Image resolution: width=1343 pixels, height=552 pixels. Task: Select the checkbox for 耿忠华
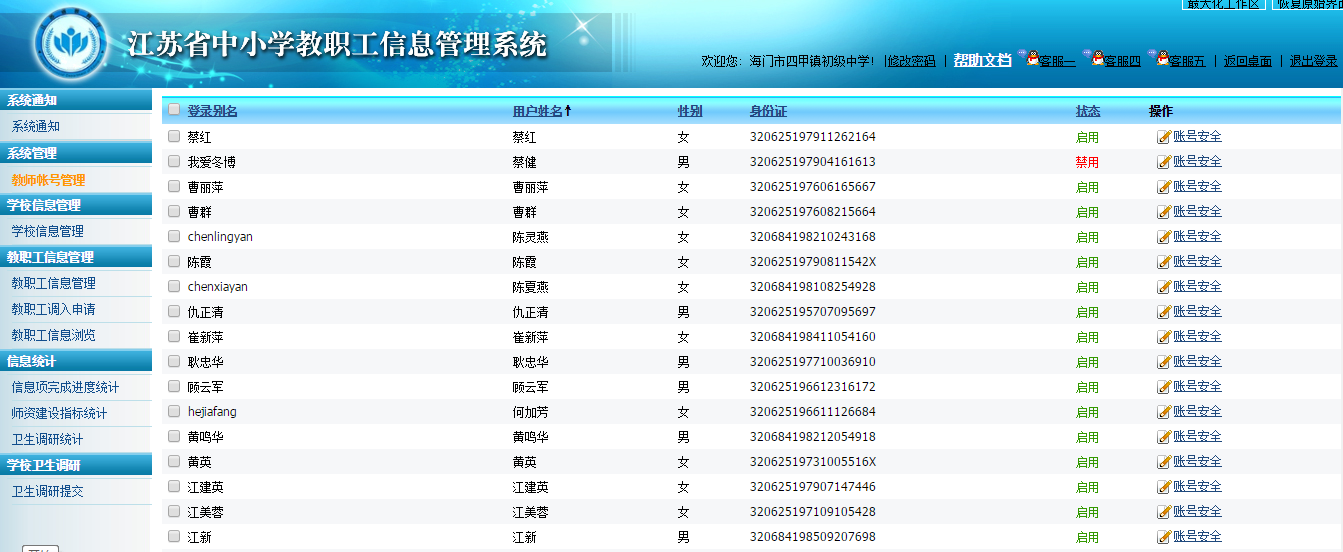click(174, 361)
